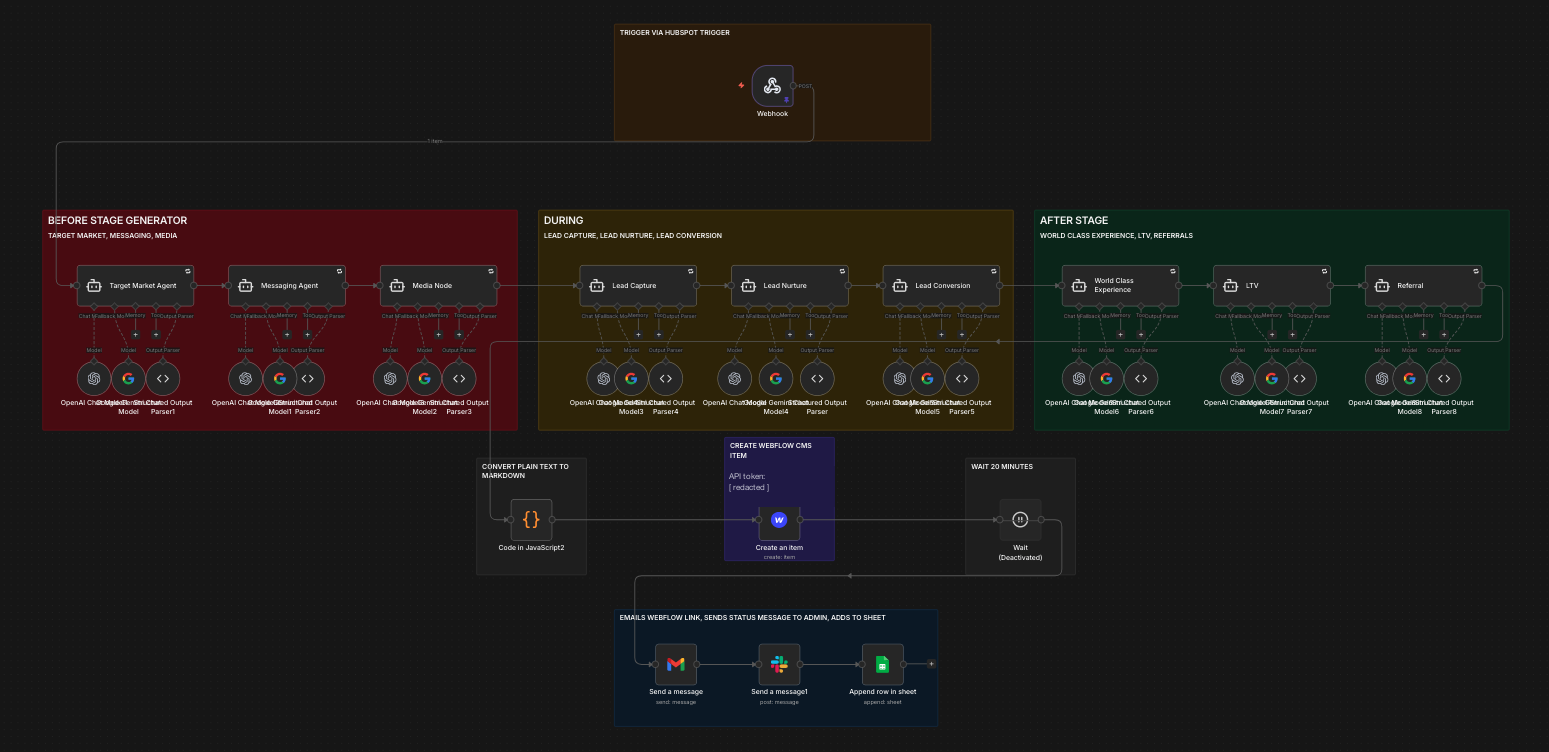The width and height of the screenshot is (1549, 752).
Task: Add a Tool sub-node to Target Market Agent
Action: (156, 335)
